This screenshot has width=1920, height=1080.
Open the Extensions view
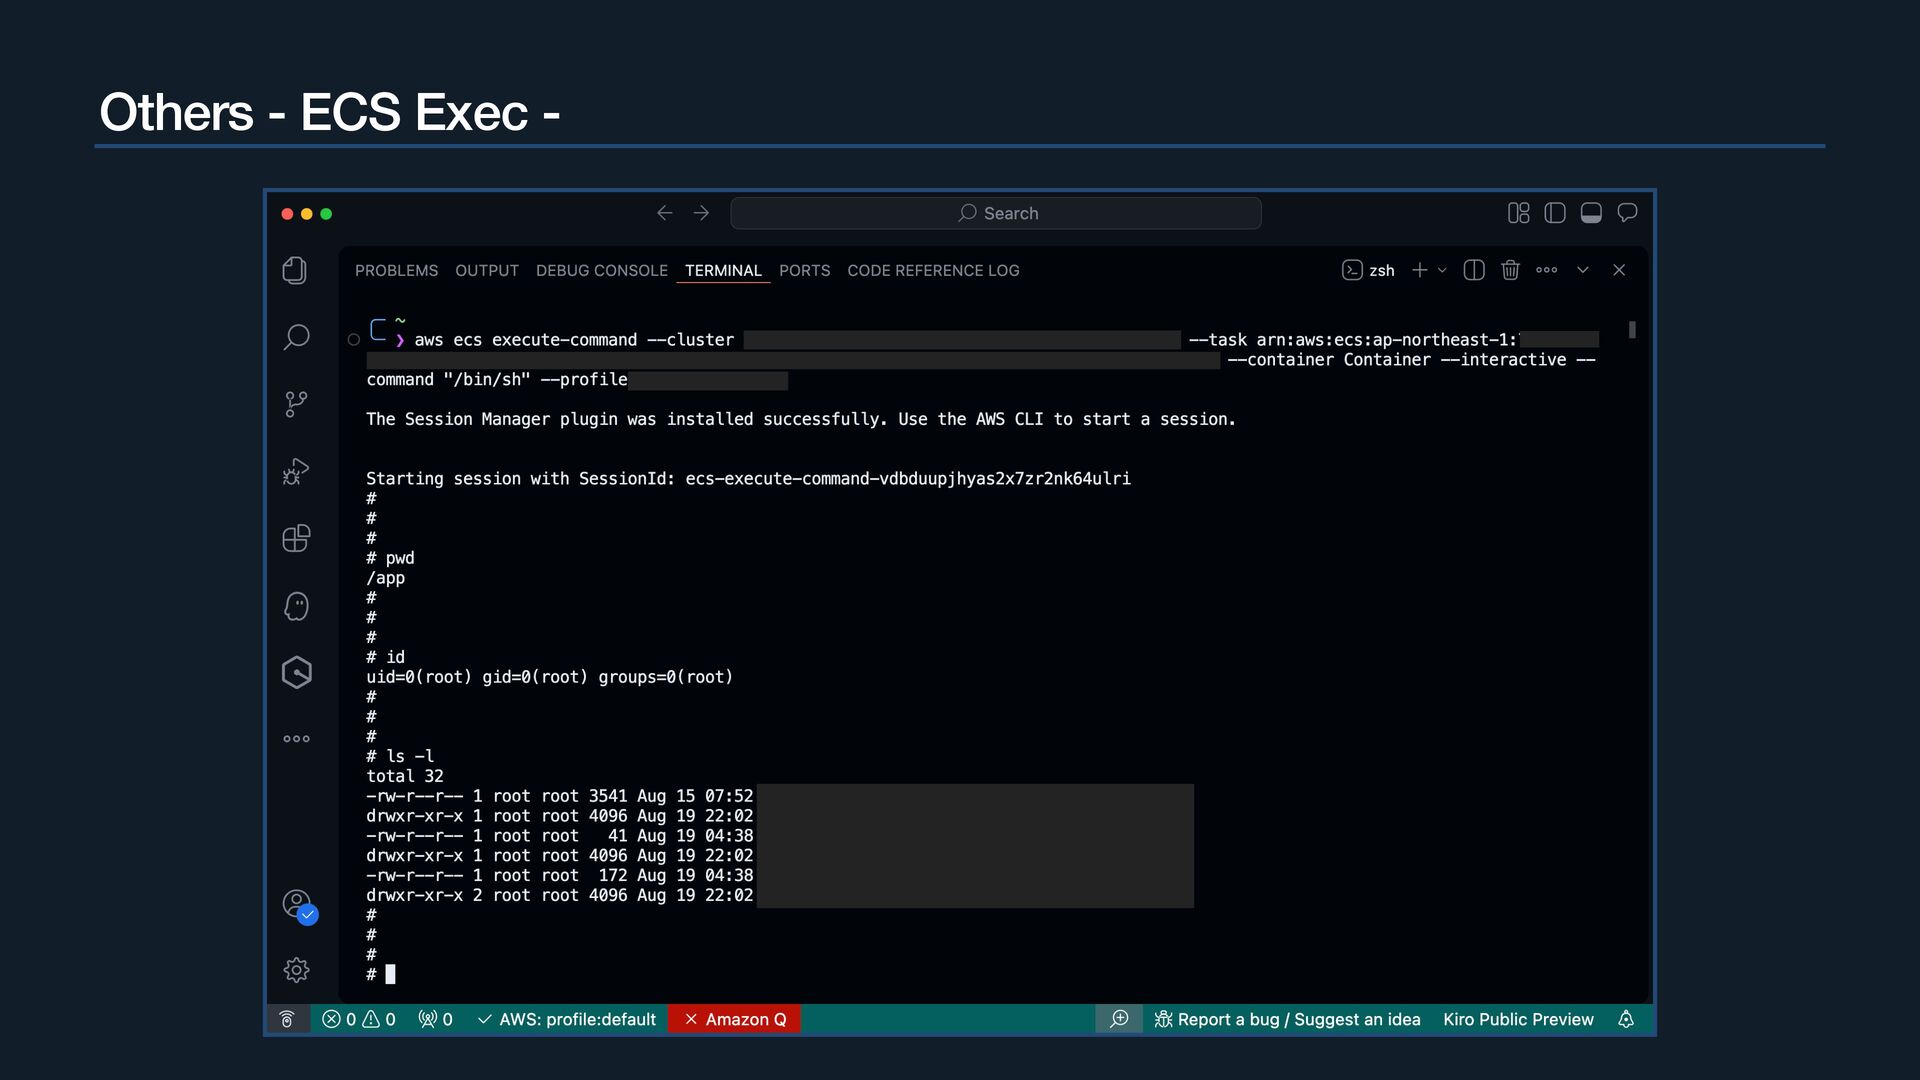[x=296, y=538]
